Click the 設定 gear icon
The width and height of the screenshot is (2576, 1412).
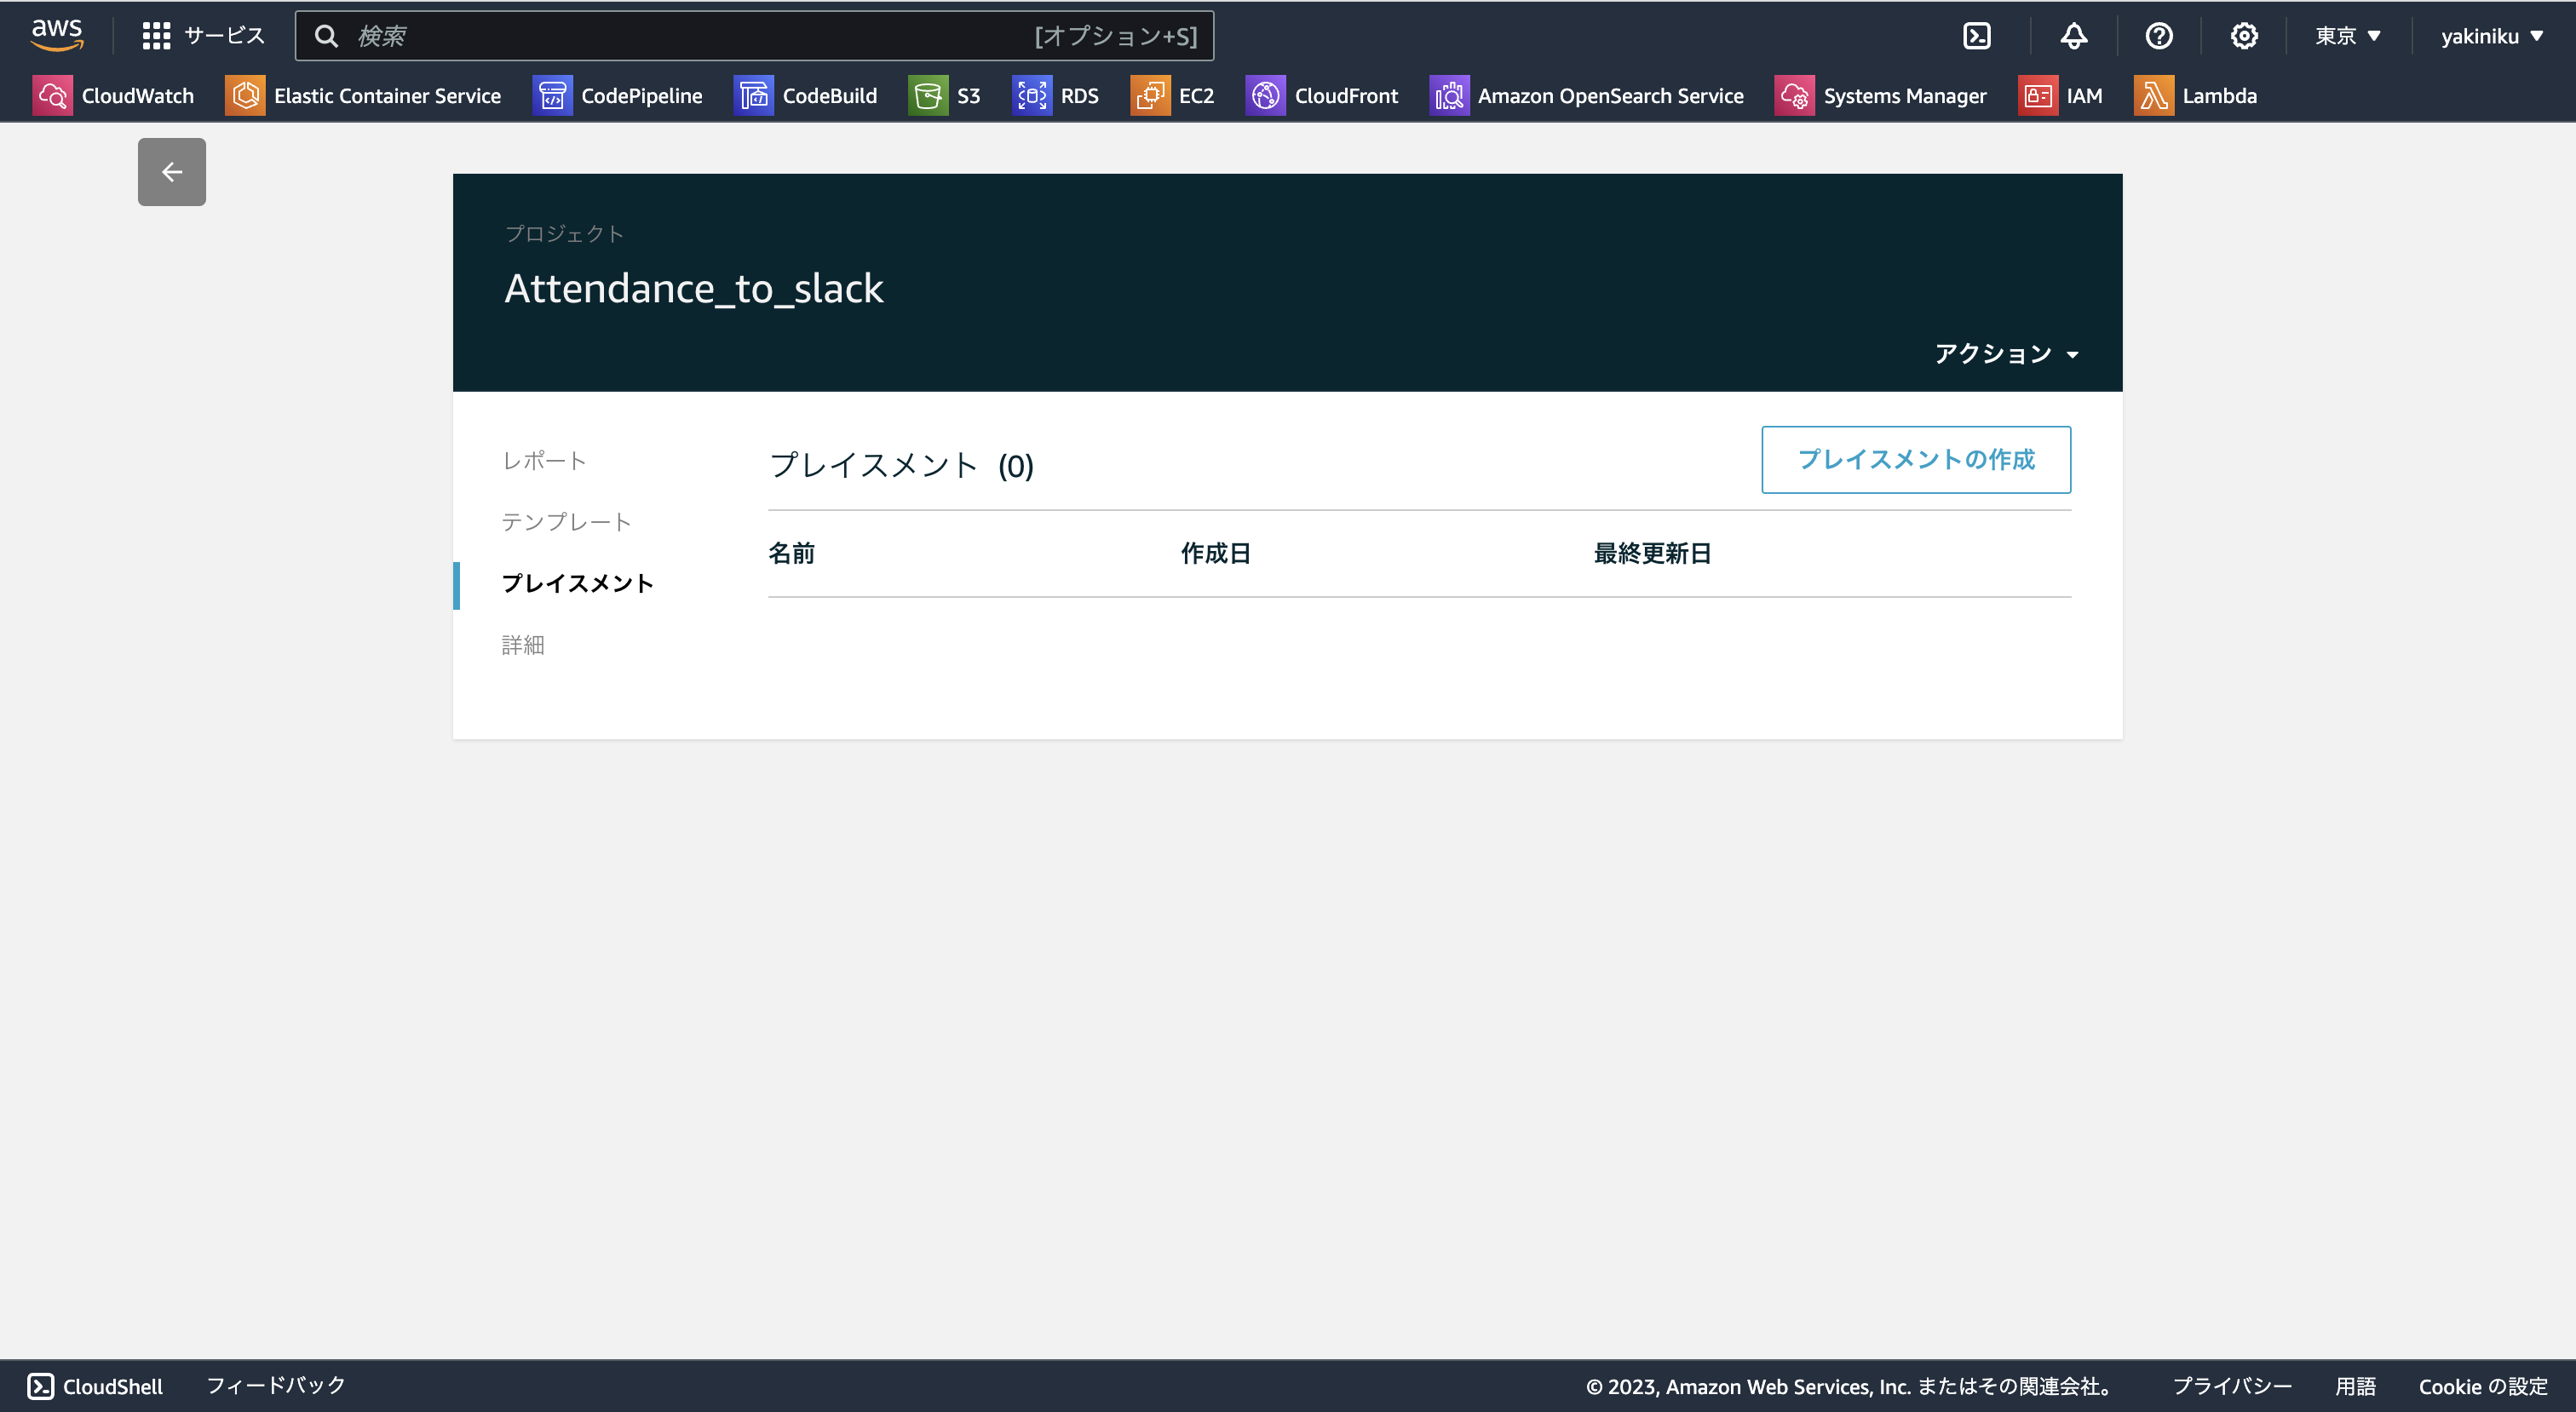coord(2247,33)
